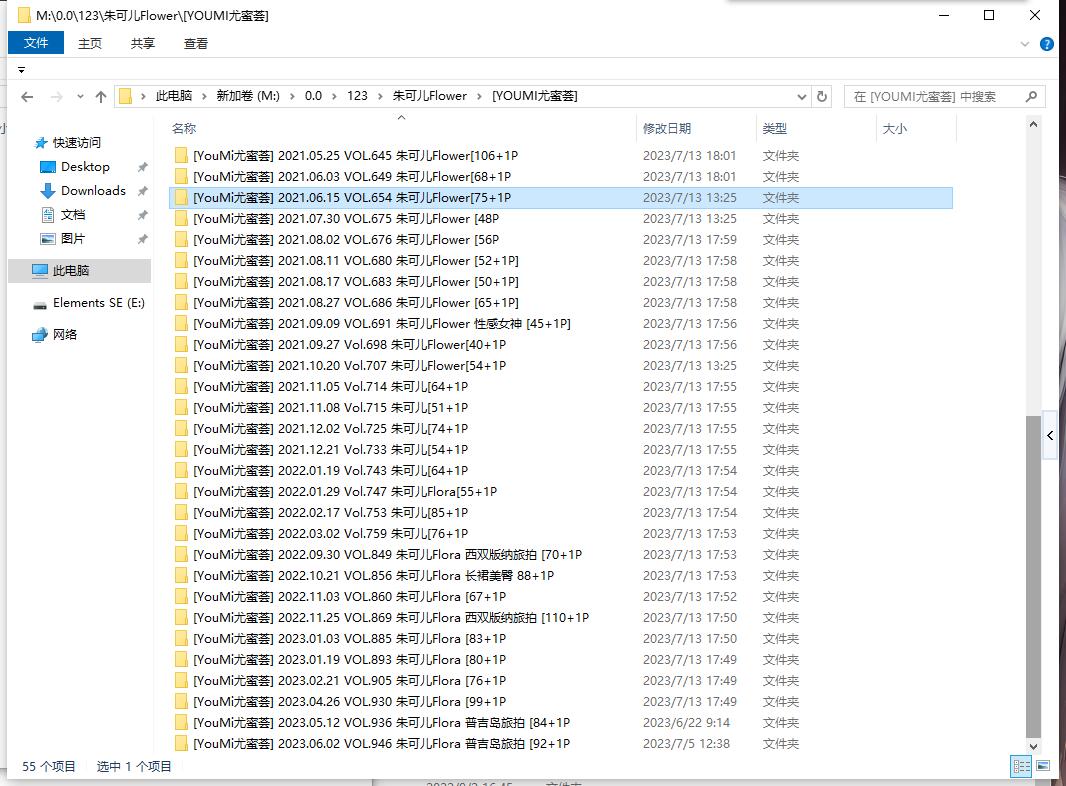Image resolution: width=1066 pixels, height=786 pixels.
Task: Sort by the 类型 column header
Action: 774,129
